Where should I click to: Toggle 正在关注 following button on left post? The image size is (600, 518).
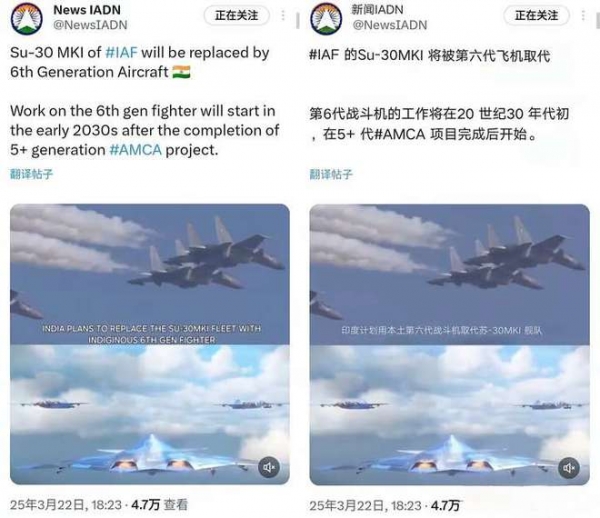(236, 16)
